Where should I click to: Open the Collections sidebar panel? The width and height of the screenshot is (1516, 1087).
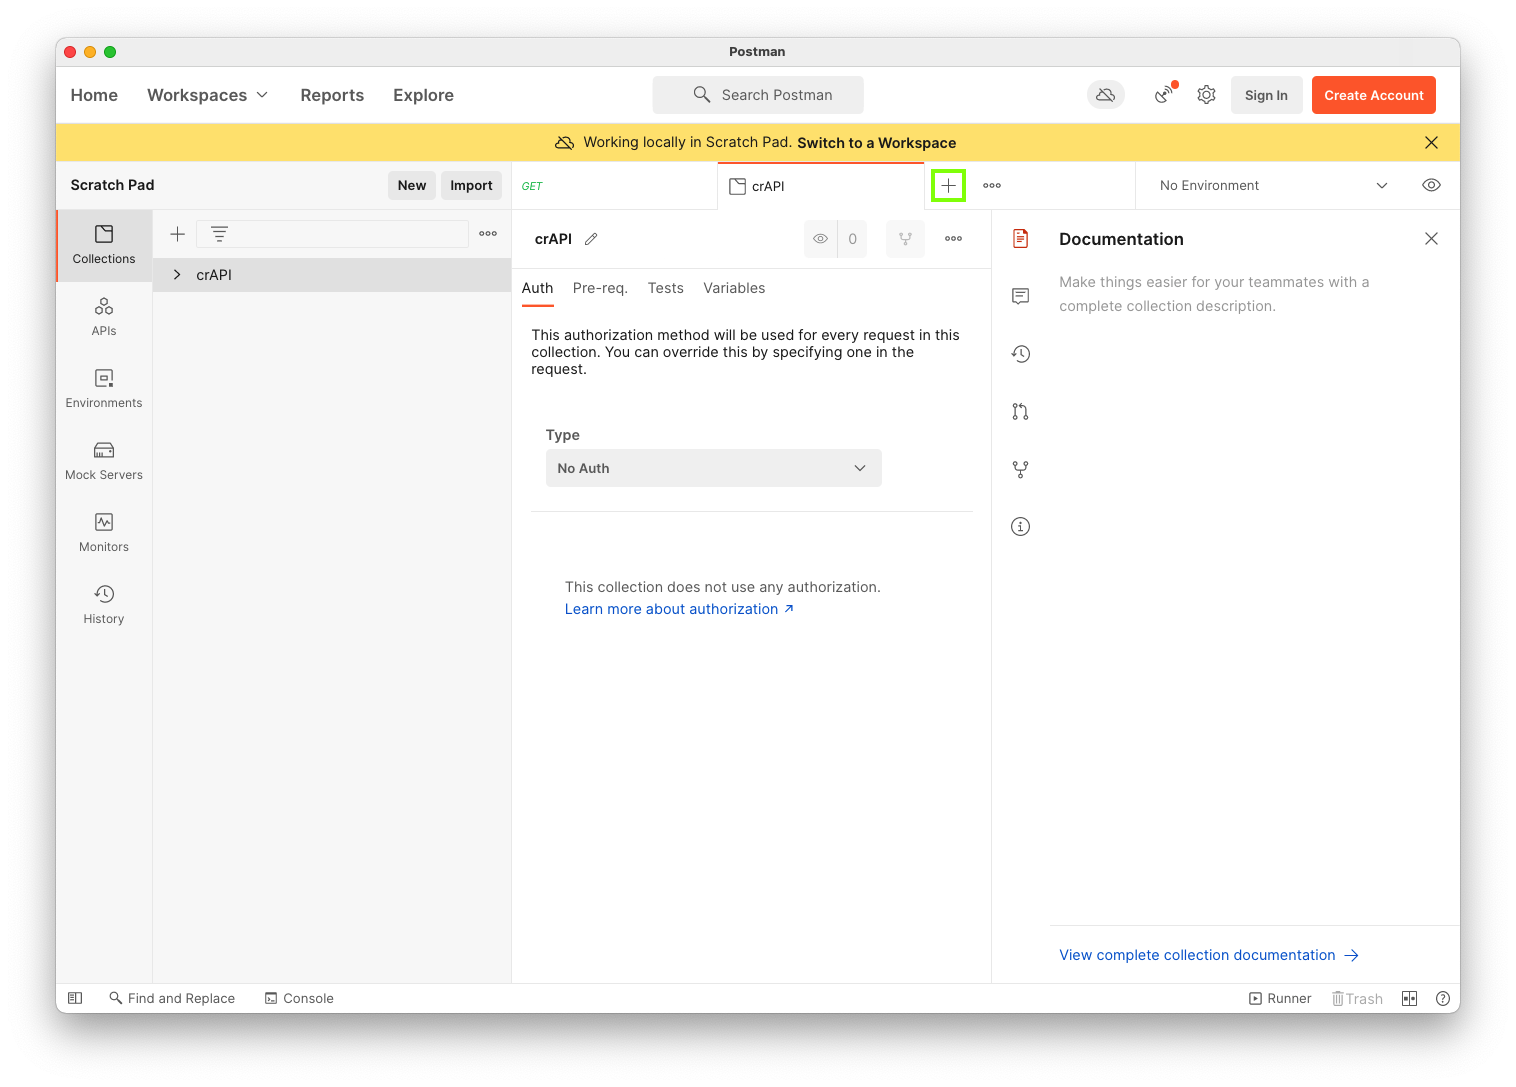point(104,245)
